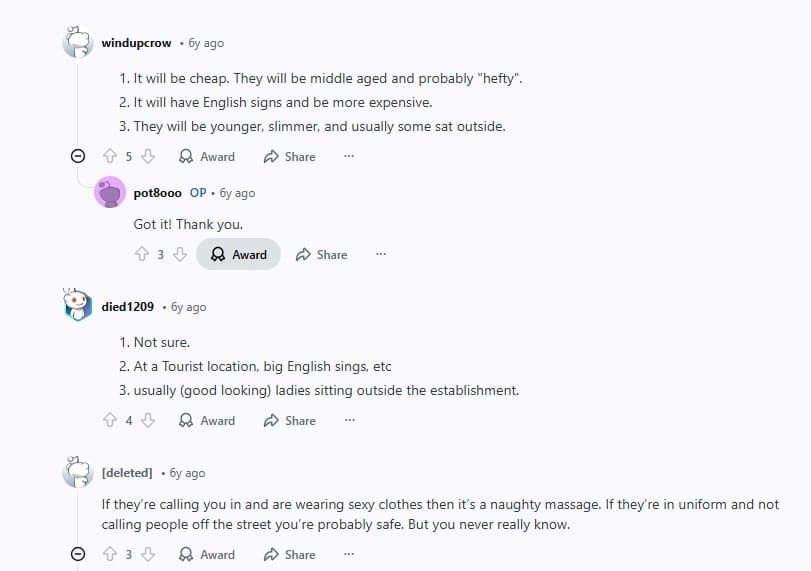Downvote the deleted user's comment
The width and height of the screenshot is (811, 571).
point(148,554)
